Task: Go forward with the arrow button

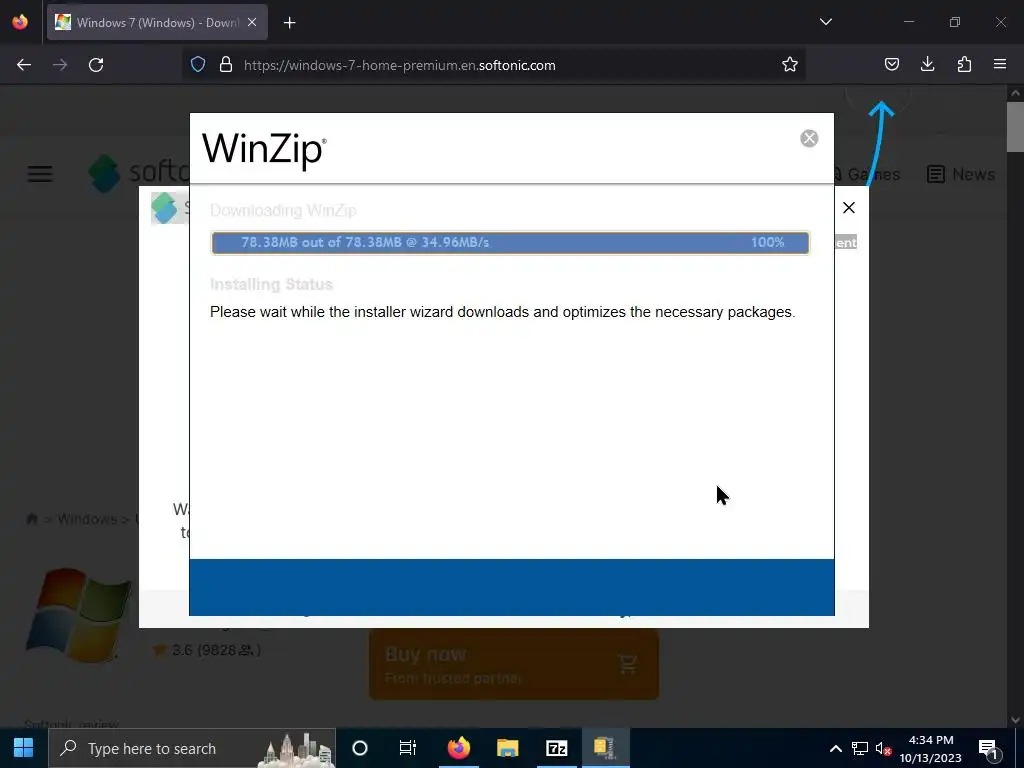Action: pyautogui.click(x=60, y=65)
